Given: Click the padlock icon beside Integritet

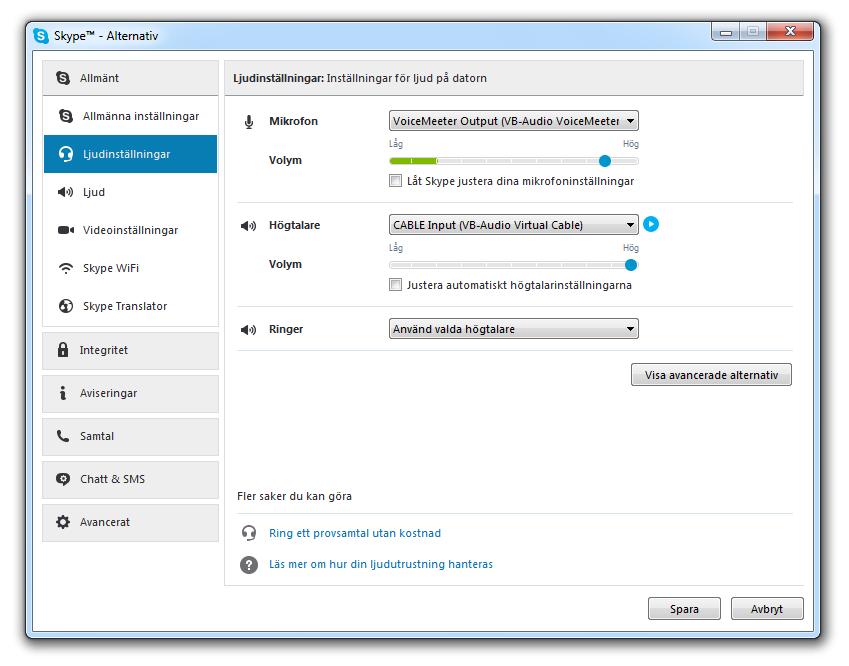Looking at the screenshot, I should (63, 350).
